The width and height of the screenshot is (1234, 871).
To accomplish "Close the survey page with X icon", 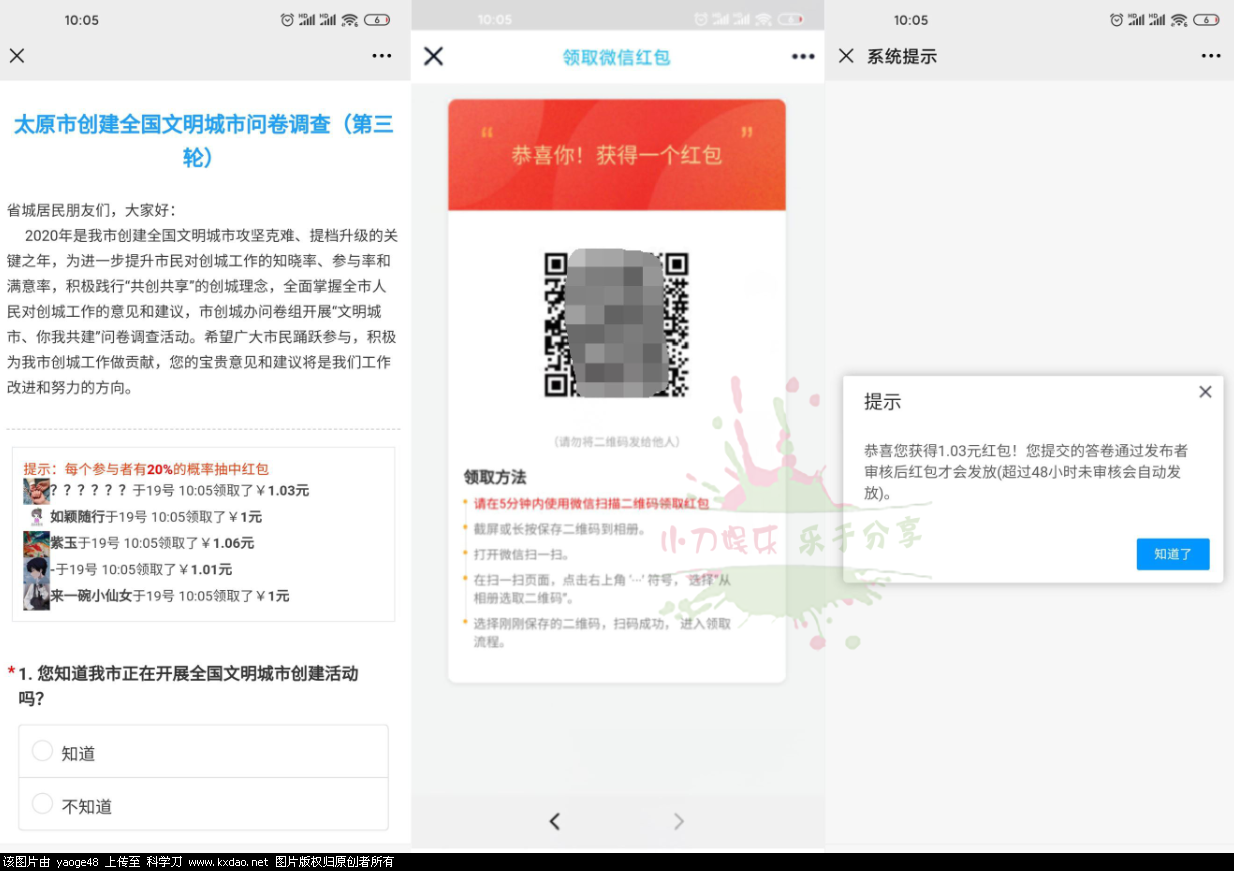I will [17, 56].
